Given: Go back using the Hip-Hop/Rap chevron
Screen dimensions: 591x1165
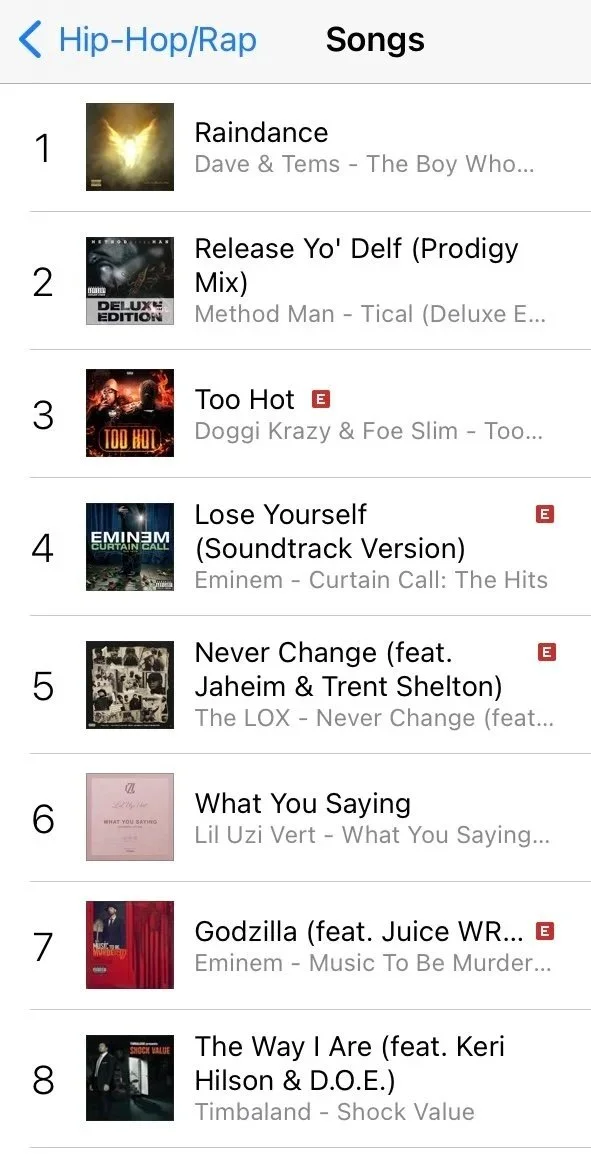Looking at the screenshot, I should (x=31, y=39).
